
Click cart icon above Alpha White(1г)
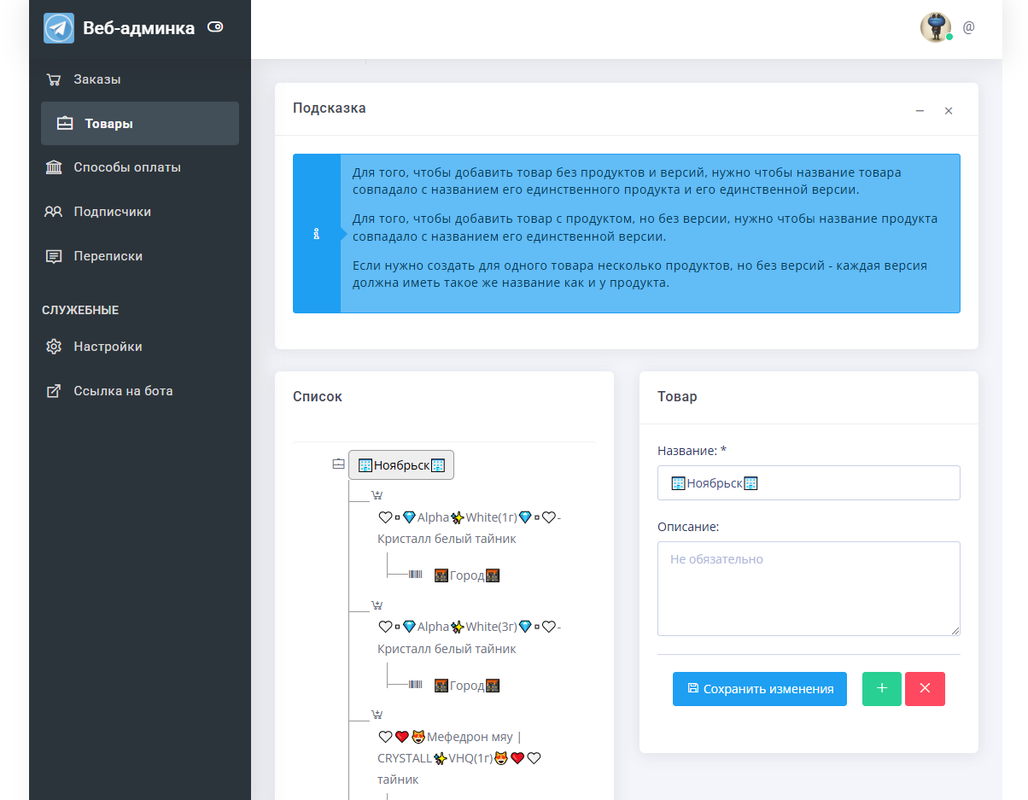377,495
